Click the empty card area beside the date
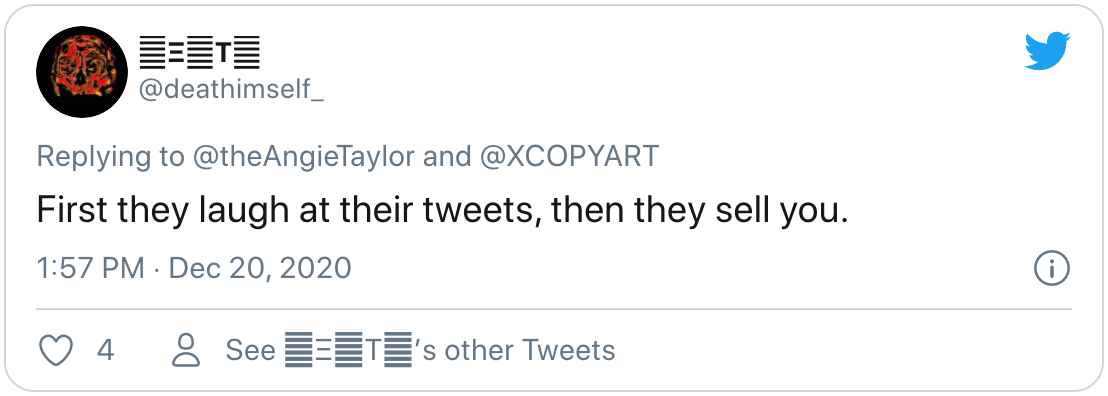 point(692,269)
